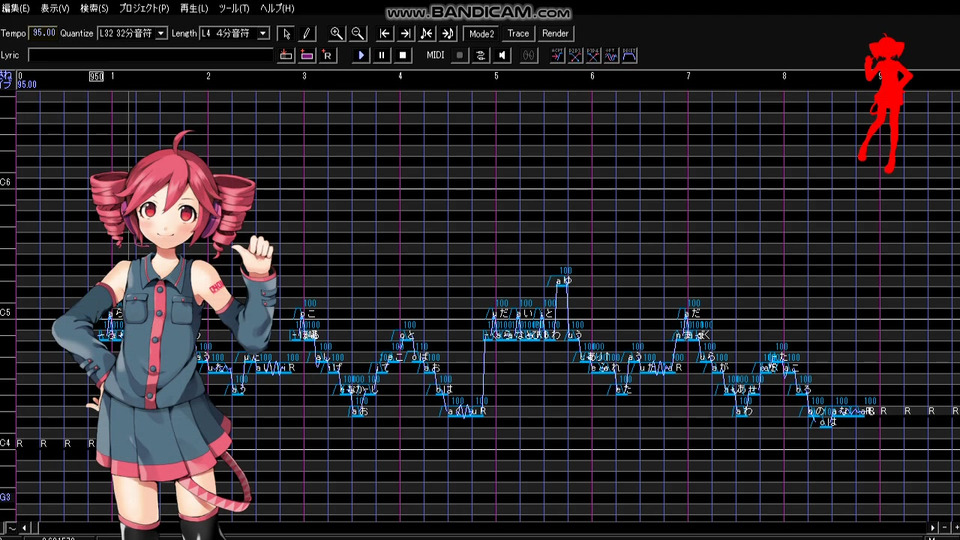Click the Lyric input field
The width and height of the screenshot is (960, 540).
(151, 55)
